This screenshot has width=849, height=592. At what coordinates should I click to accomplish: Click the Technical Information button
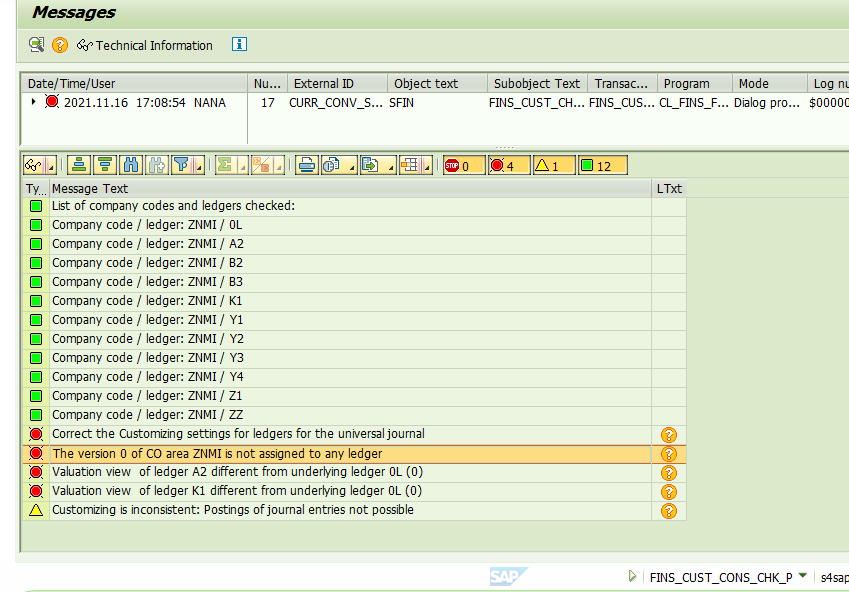[x=145, y=45]
